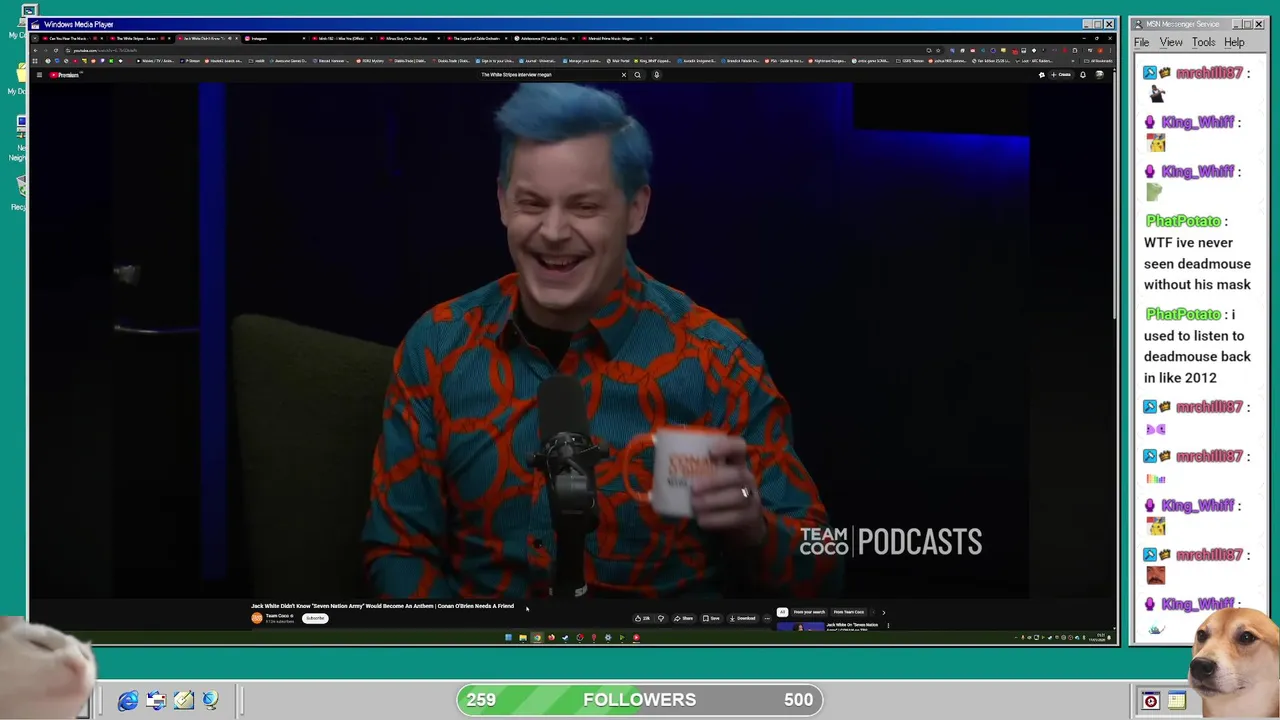Click Share button under video
Viewport: 1280px width, 720px height.
click(x=683, y=618)
